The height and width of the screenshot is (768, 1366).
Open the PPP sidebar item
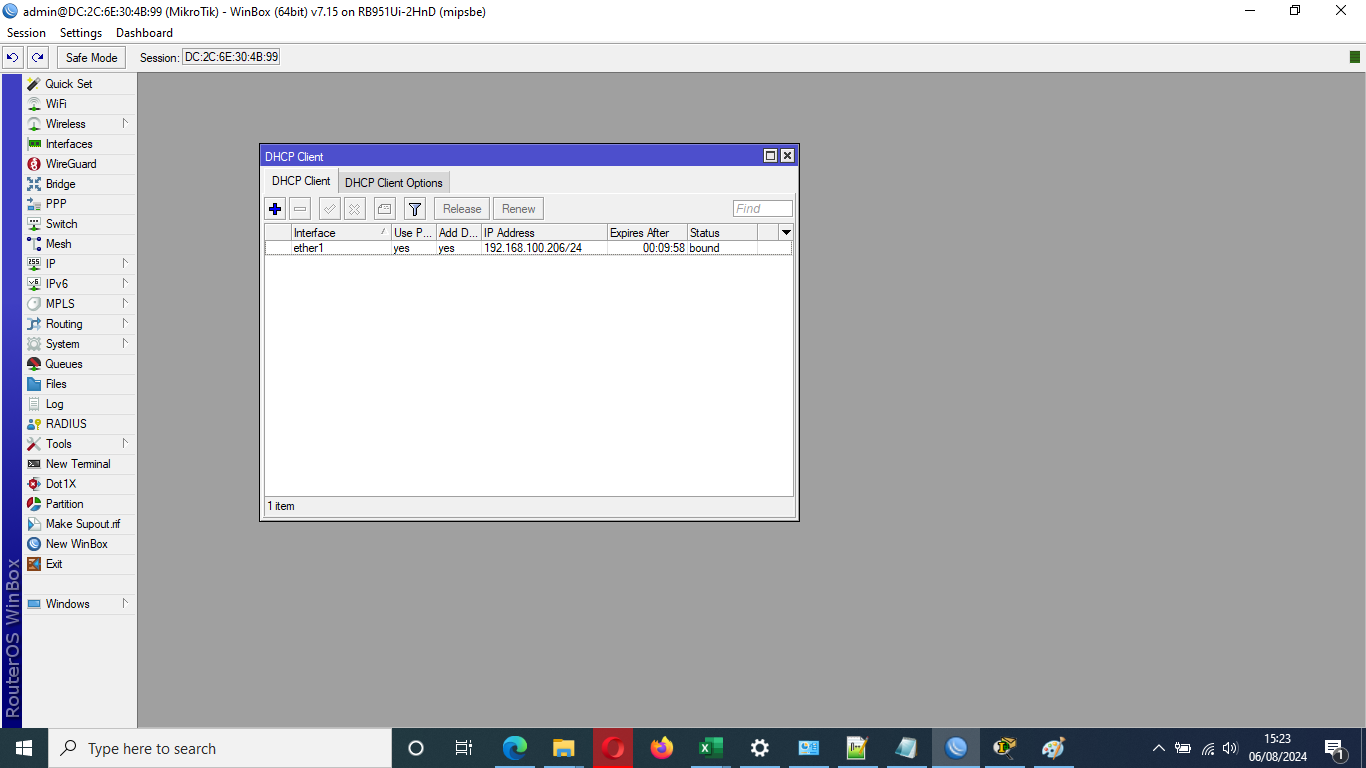point(80,204)
